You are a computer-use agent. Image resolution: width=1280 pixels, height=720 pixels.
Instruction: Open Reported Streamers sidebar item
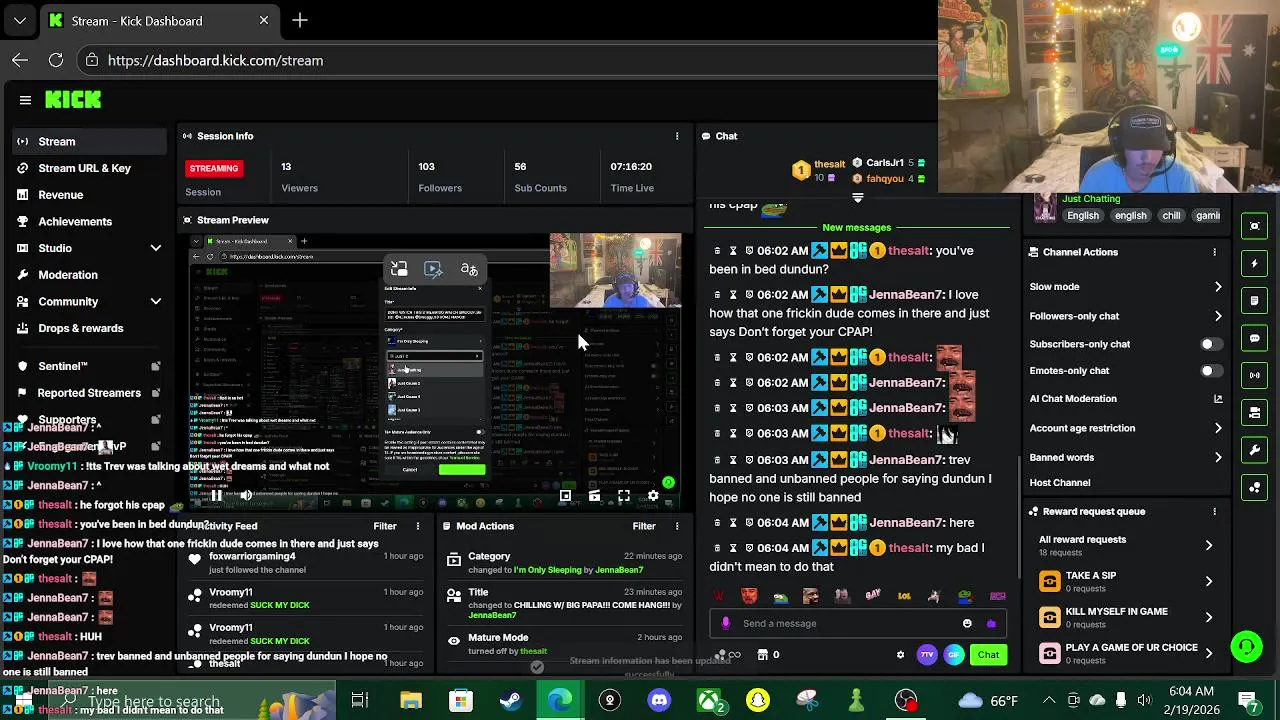point(90,393)
